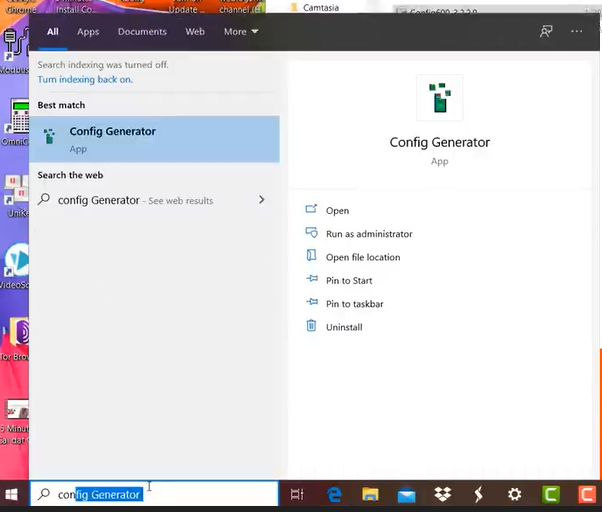Click inside the taskbar search box

200,494
